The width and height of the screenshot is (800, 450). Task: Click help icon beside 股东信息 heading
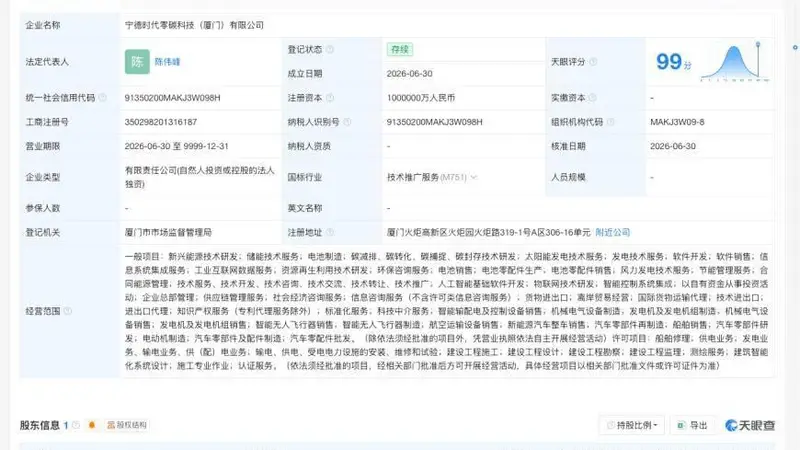[x=76, y=425]
